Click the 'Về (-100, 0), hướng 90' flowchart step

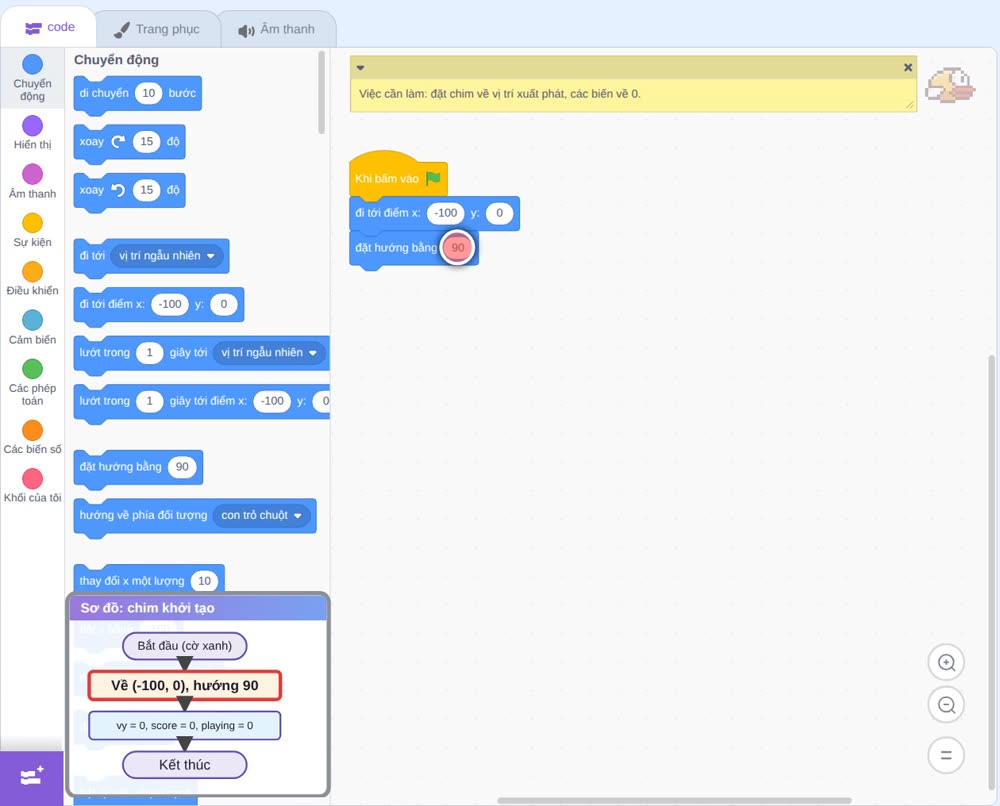tap(184, 685)
